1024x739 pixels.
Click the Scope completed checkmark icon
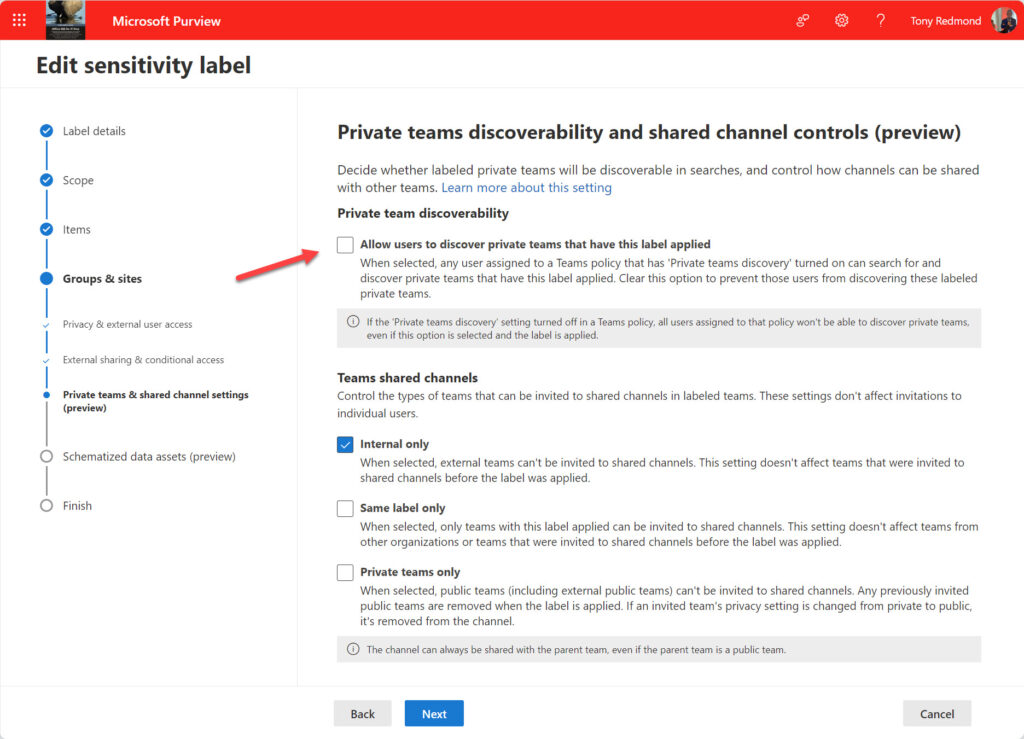click(x=46, y=180)
